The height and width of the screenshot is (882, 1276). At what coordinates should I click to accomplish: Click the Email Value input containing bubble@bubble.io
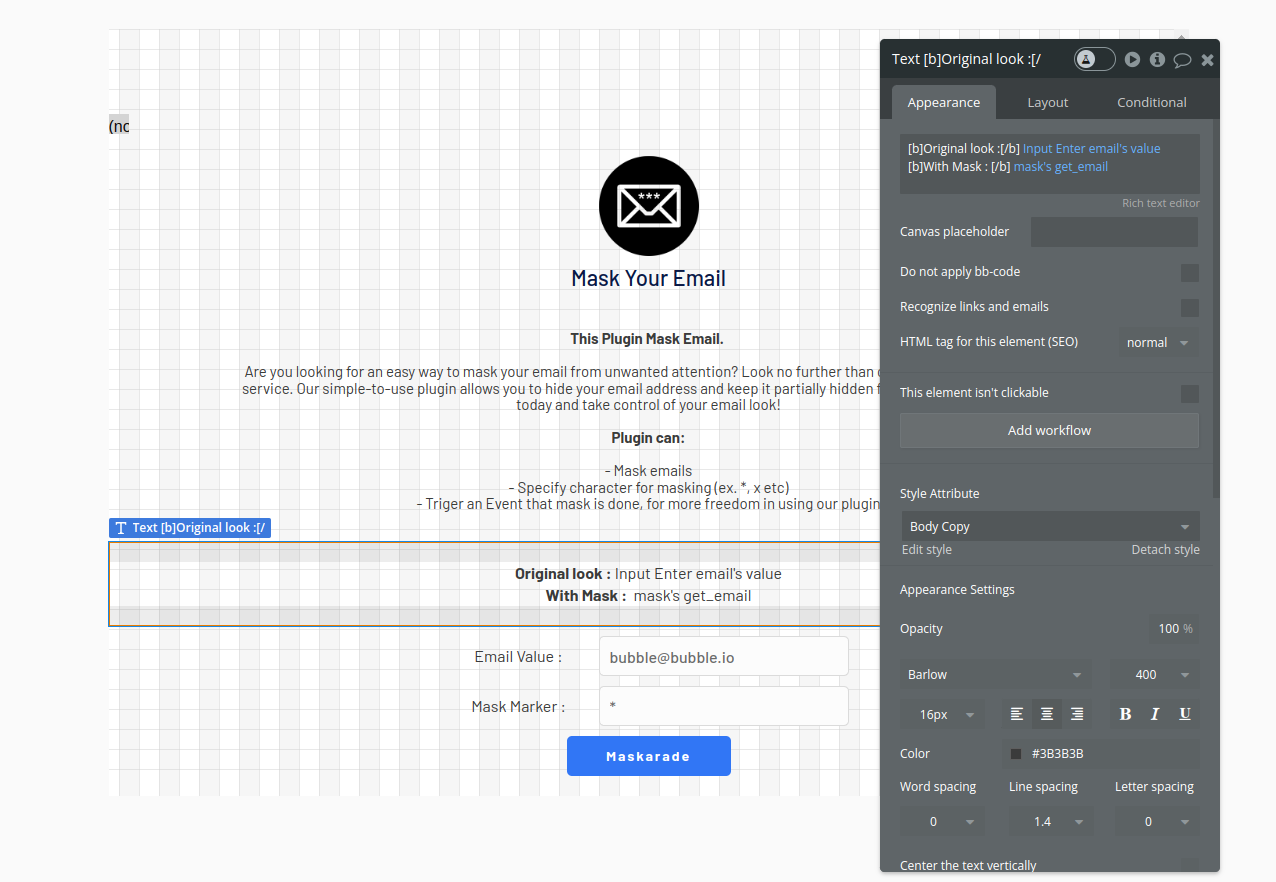(723, 656)
